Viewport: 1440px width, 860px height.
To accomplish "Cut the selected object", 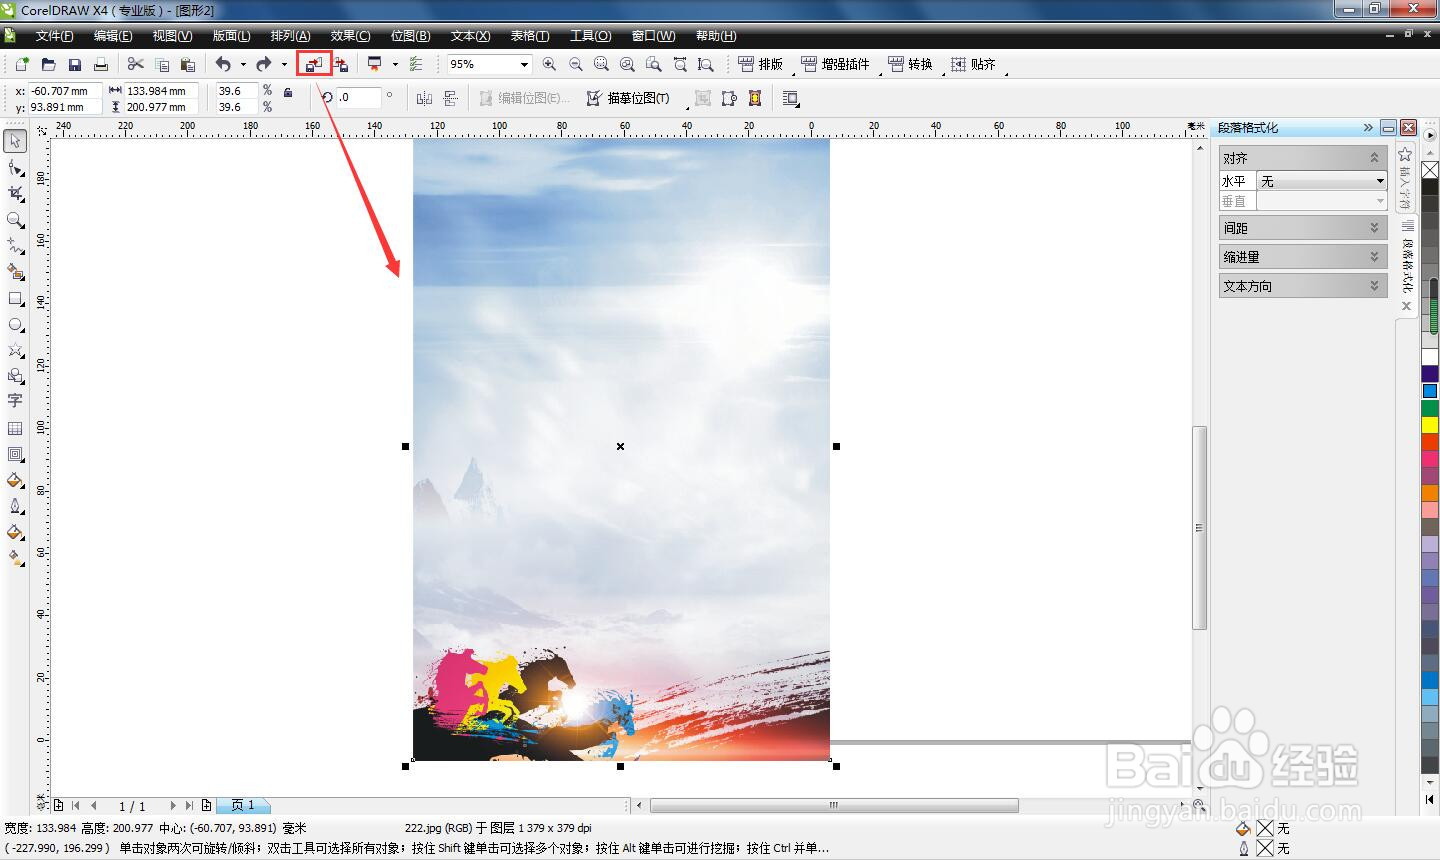I will pos(135,64).
